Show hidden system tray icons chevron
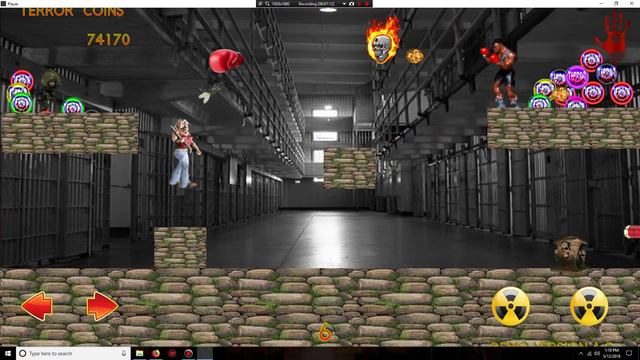The image size is (640, 360). coord(581,353)
